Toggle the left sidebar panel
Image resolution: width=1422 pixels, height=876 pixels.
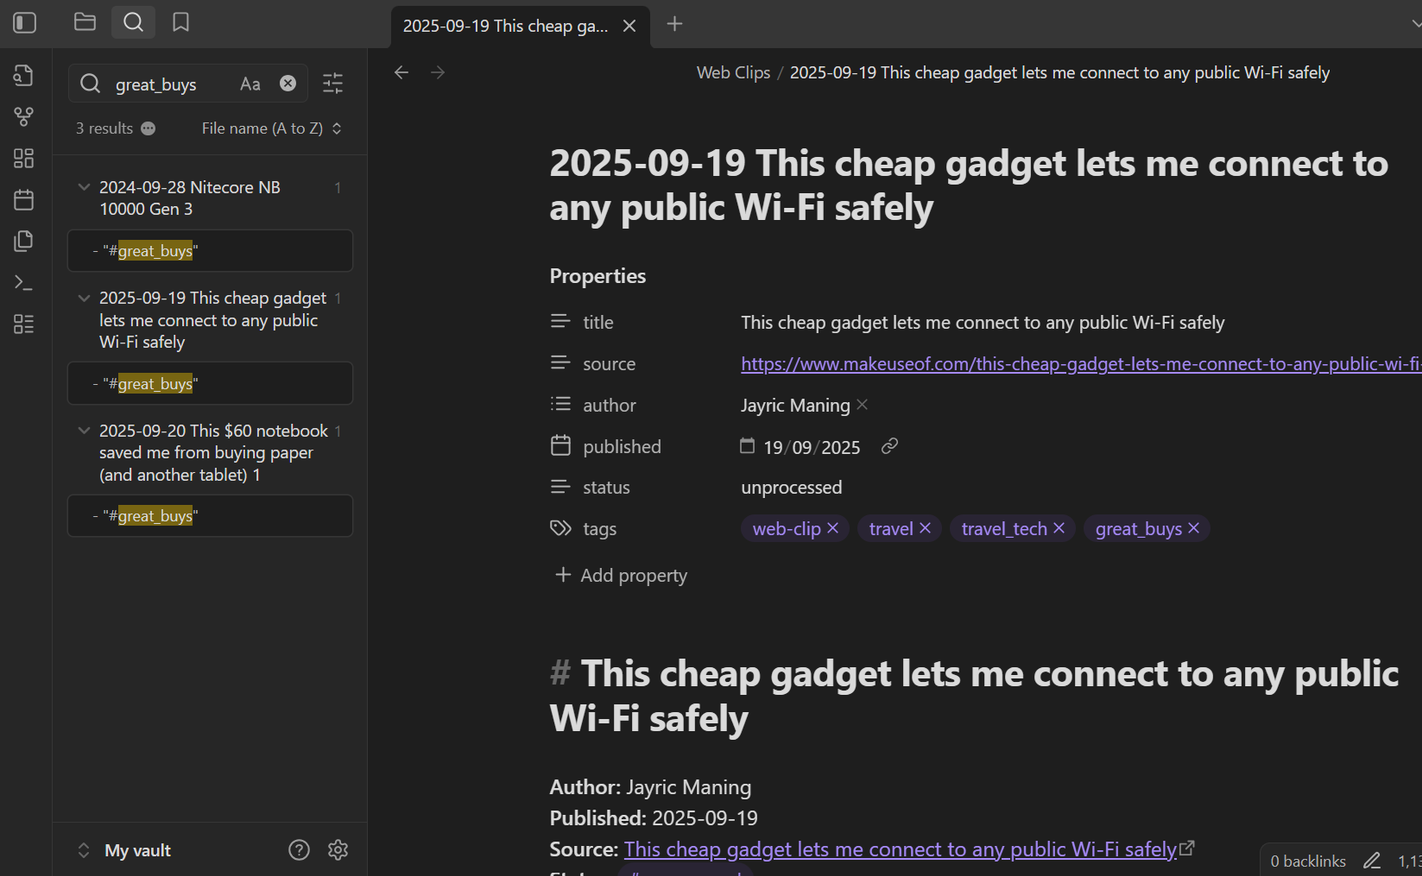24,22
